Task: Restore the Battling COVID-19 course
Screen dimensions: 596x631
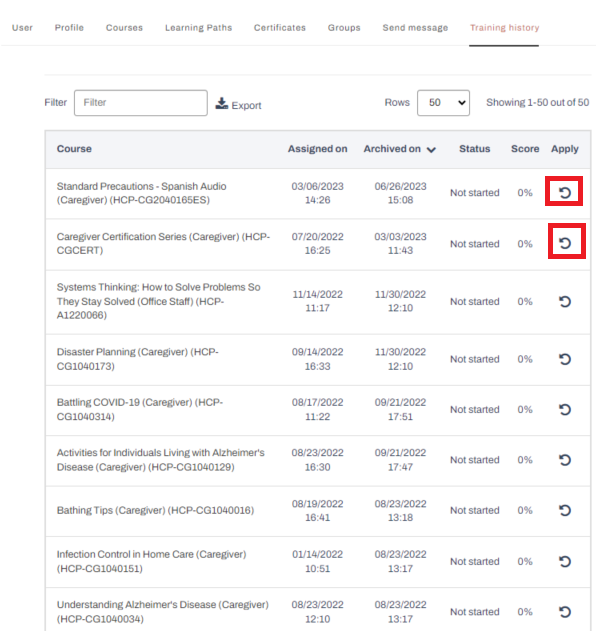Action: coord(565,409)
